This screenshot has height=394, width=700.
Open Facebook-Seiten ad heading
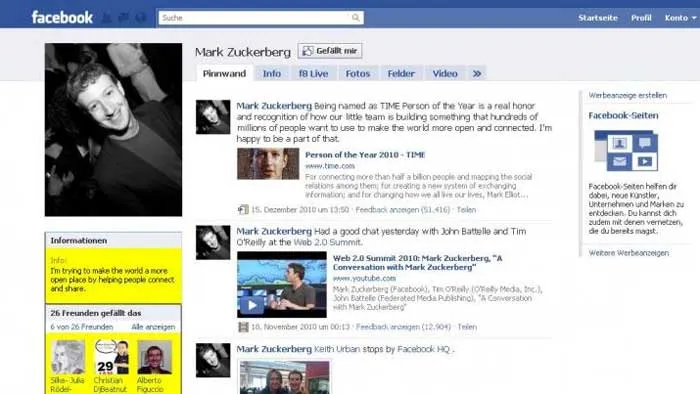tap(623, 116)
